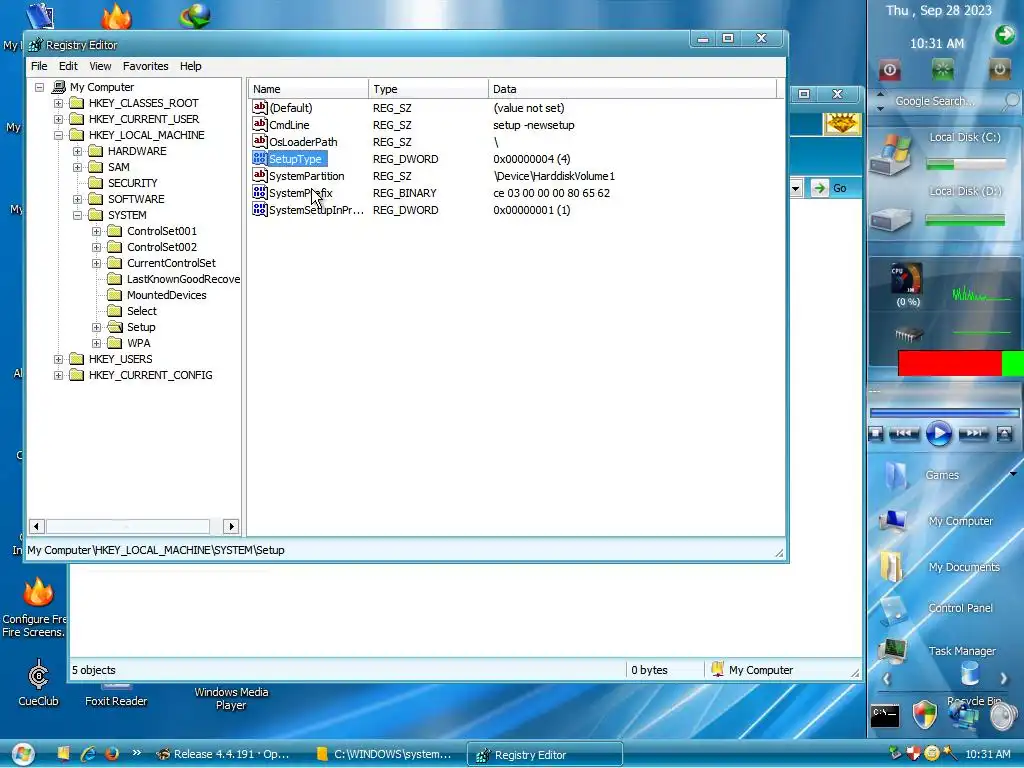Click the eject button in sidebar player

(x=1004, y=434)
